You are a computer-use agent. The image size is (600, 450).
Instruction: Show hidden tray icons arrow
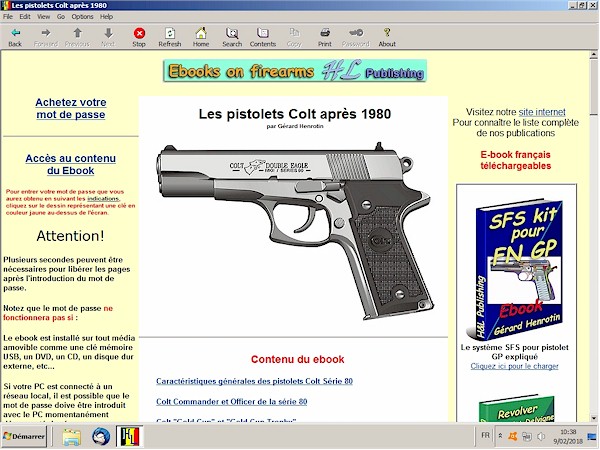[500, 436]
